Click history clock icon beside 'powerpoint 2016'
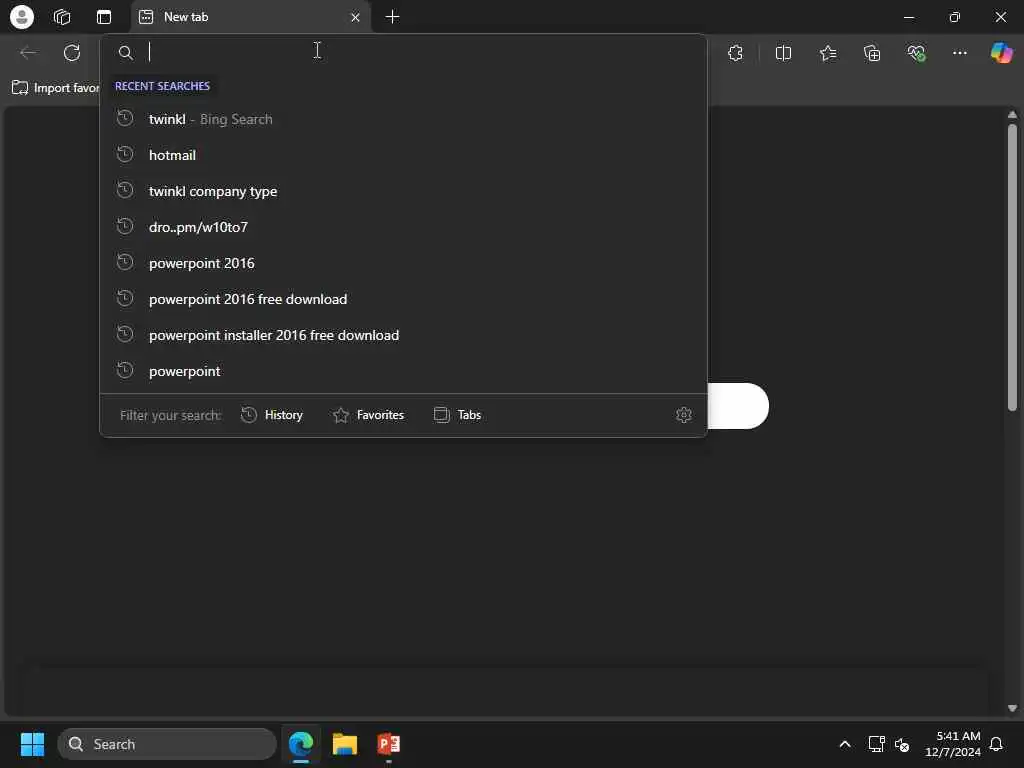The width and height of the screenshot is (1024, 768). (125, 262)
